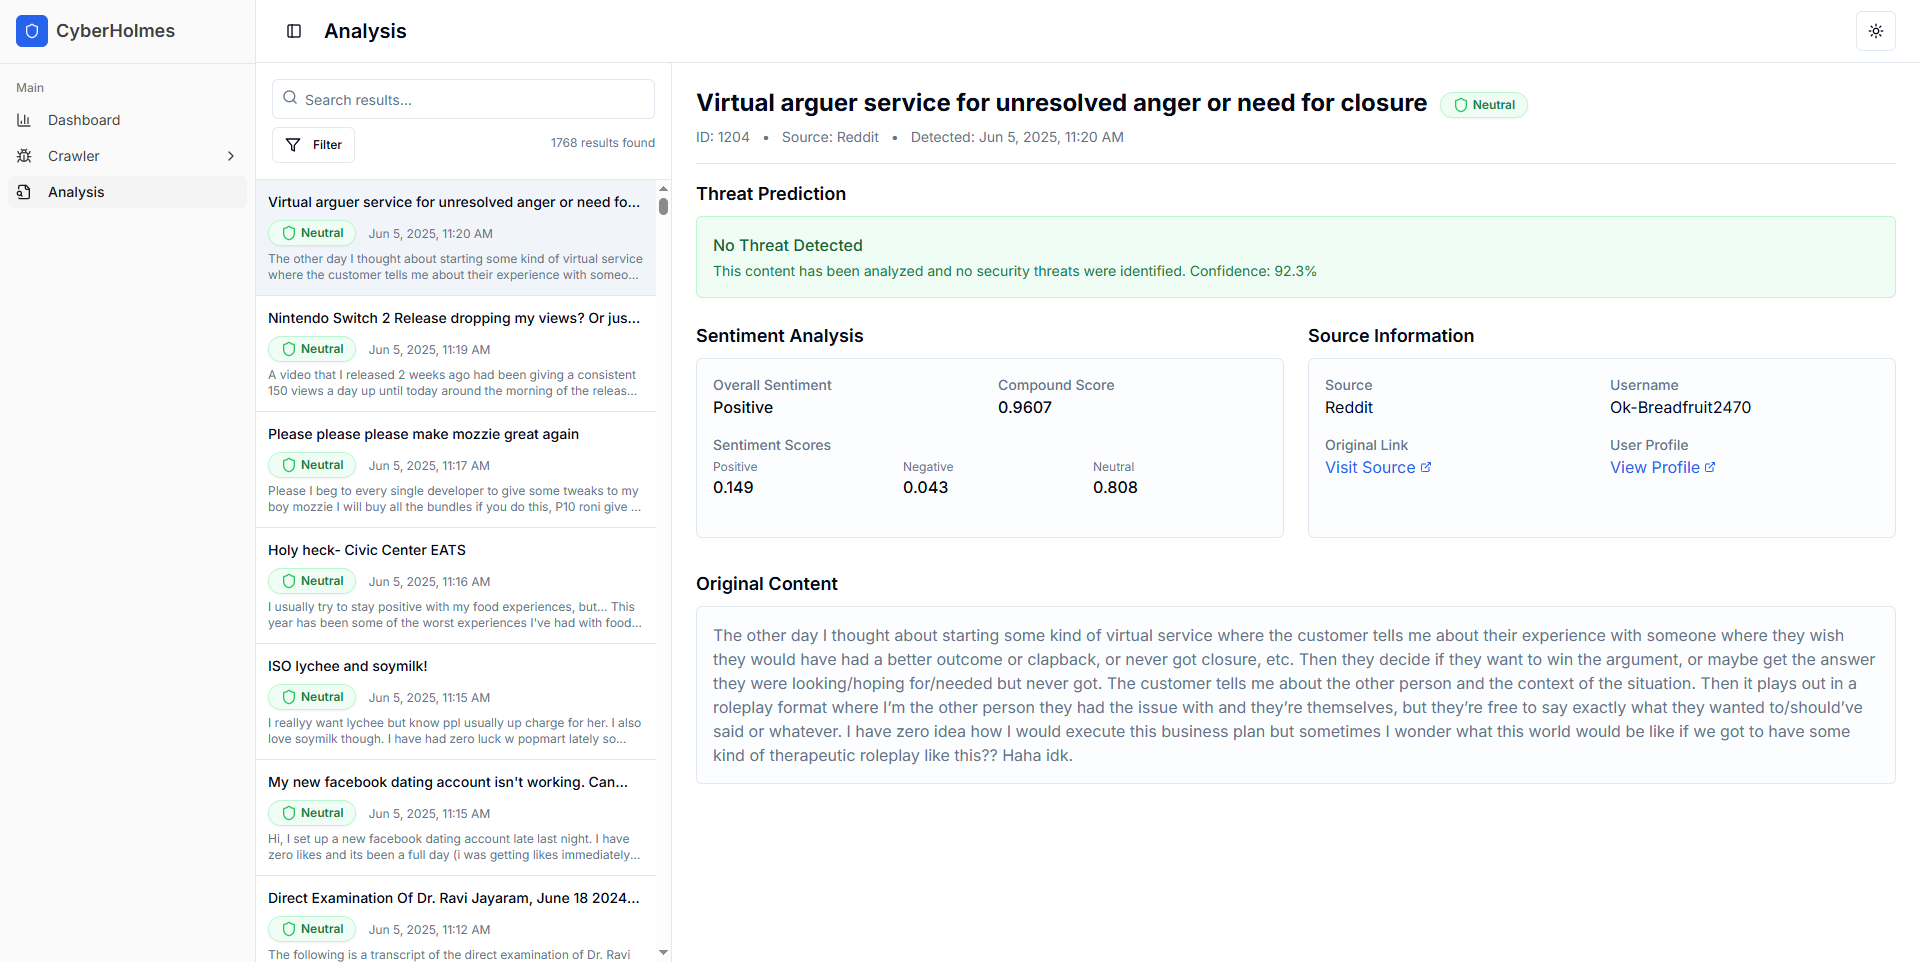Click the search magnifier icon

pos(290,98)
